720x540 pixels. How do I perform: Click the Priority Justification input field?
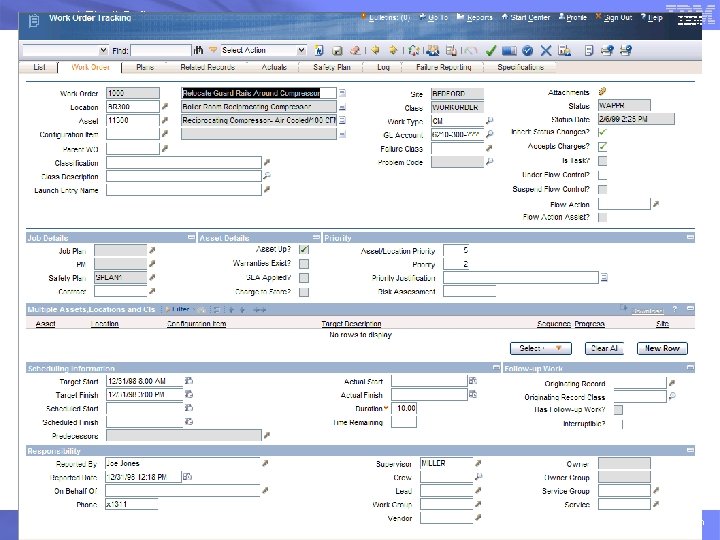coord(521,277)
